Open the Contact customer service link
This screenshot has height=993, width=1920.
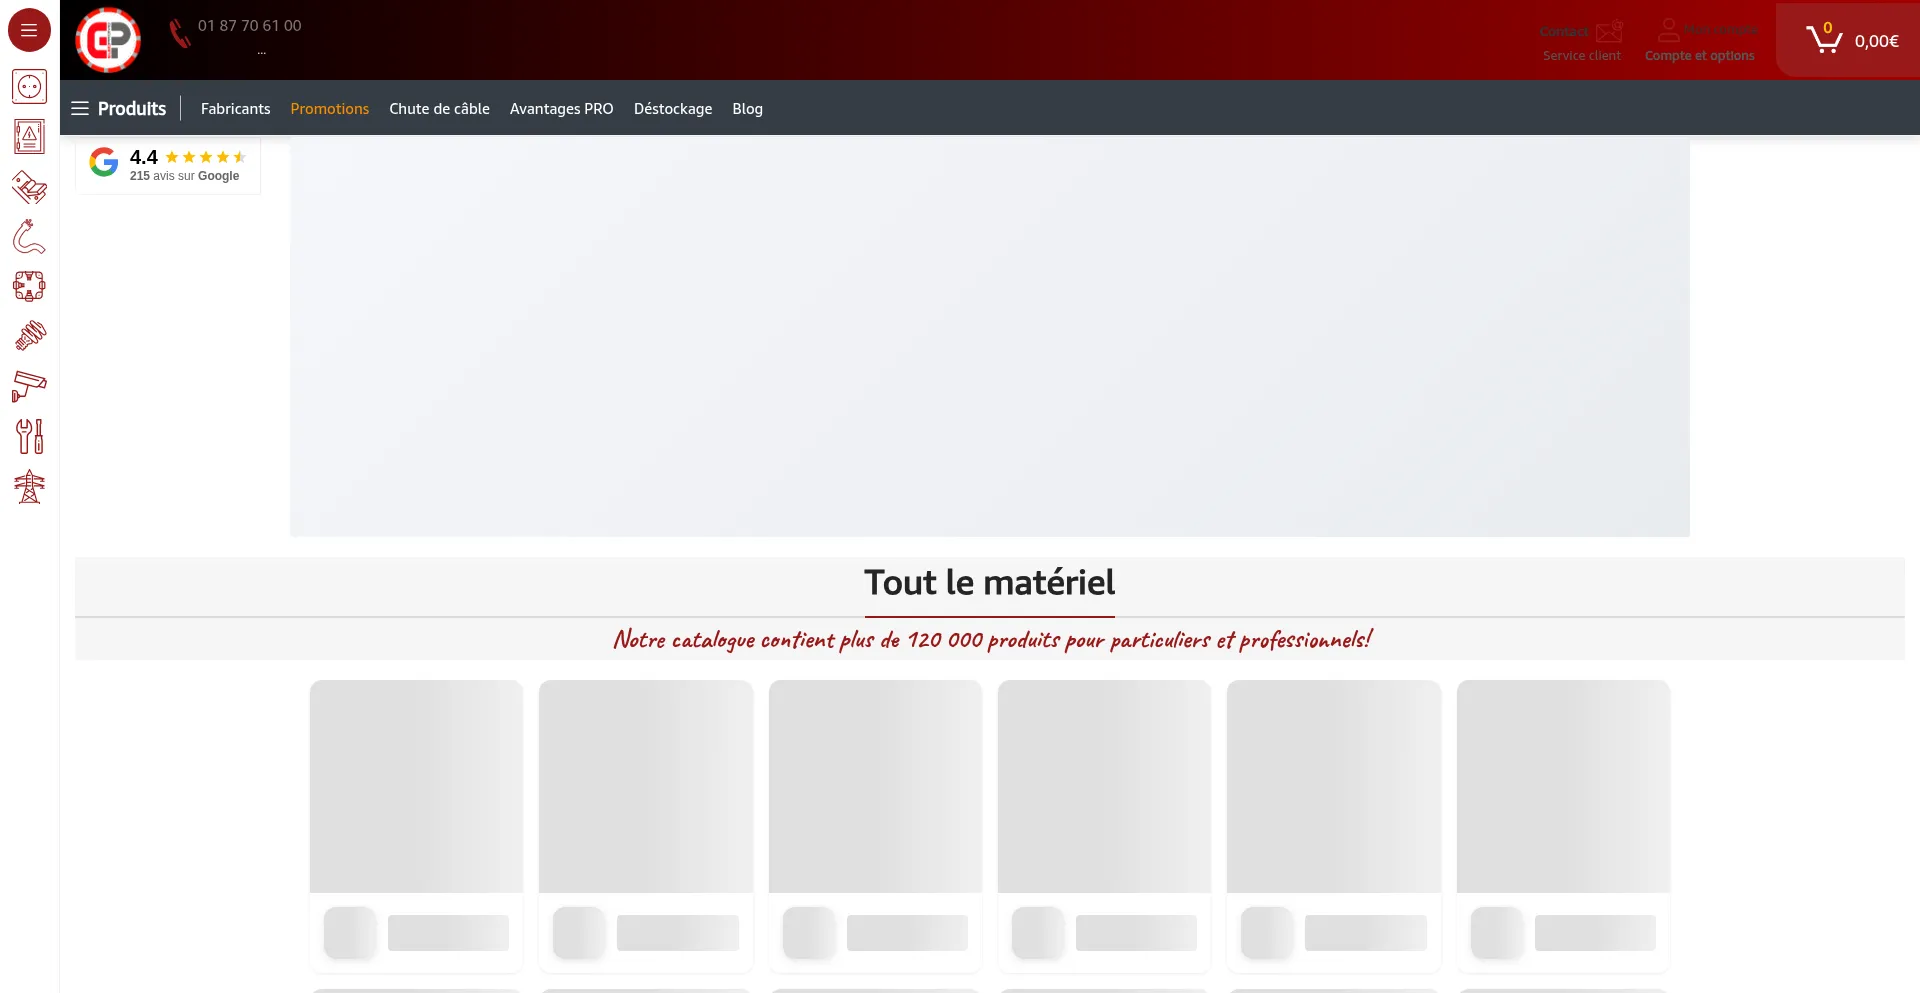1581,41
